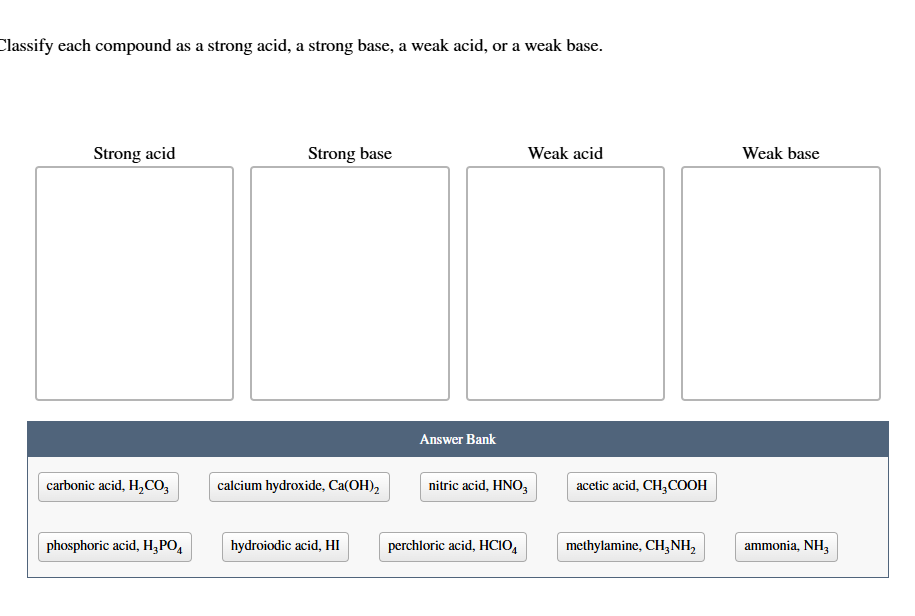
Task: Click inside the Answer Bank panel area
Action: [x=457, y=516]
